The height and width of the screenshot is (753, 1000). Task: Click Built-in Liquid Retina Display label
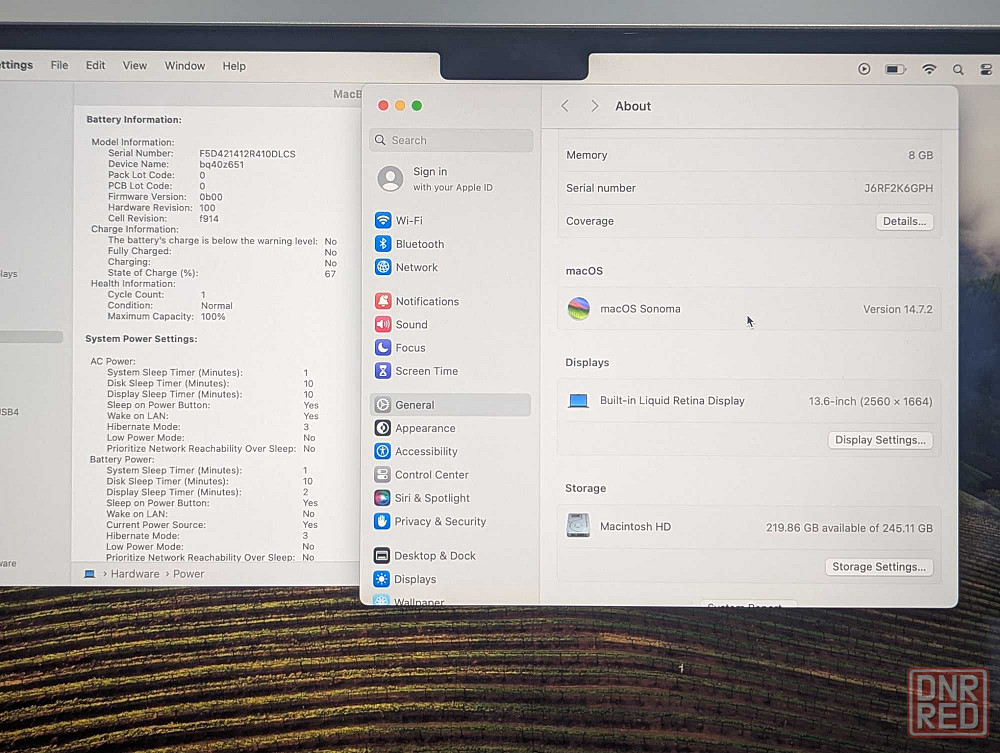click(x=672, y=400)
